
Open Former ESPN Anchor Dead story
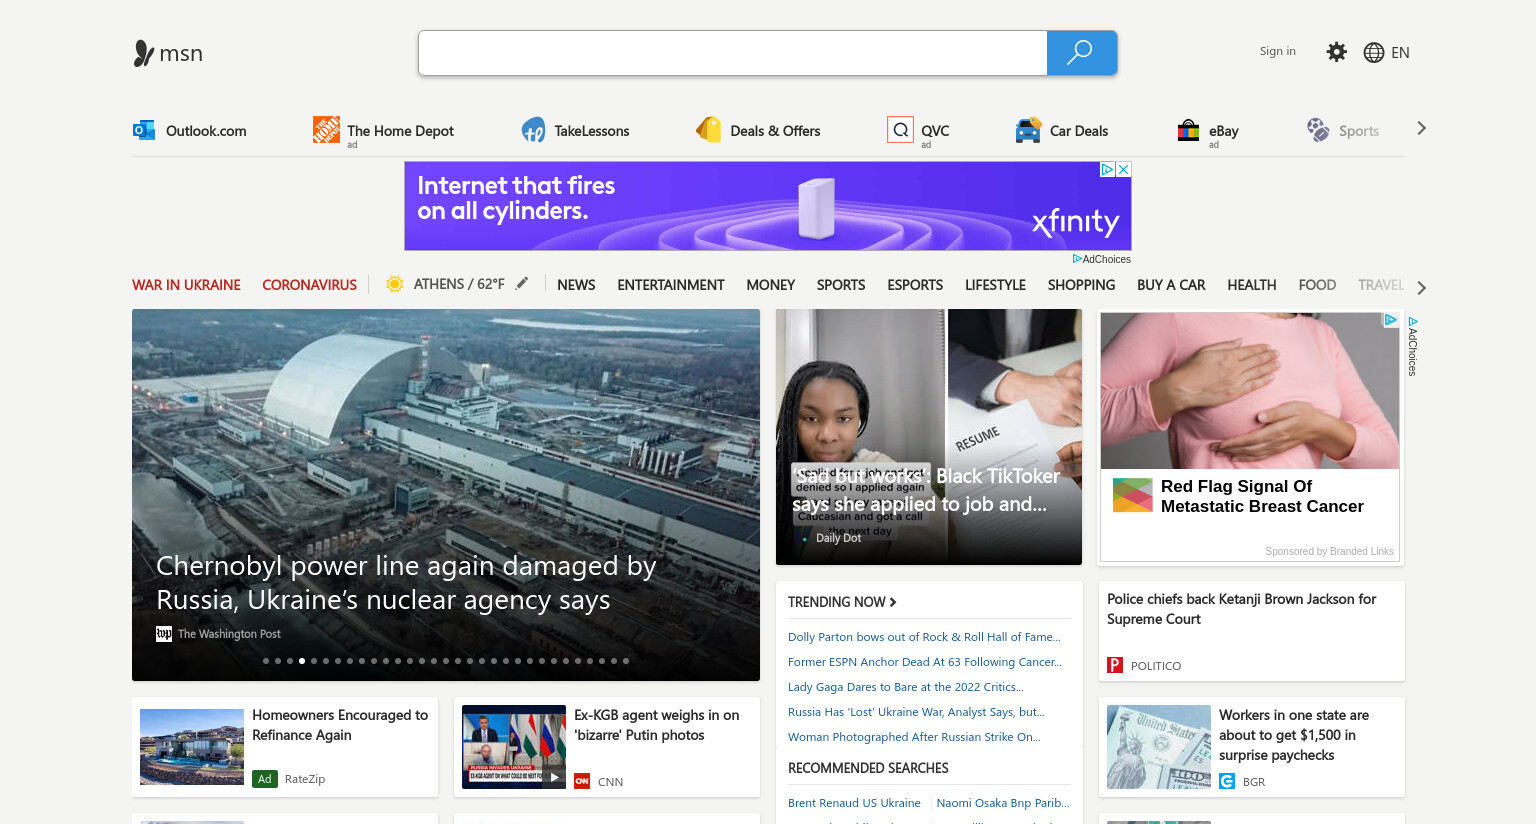(x=925, y=662)
